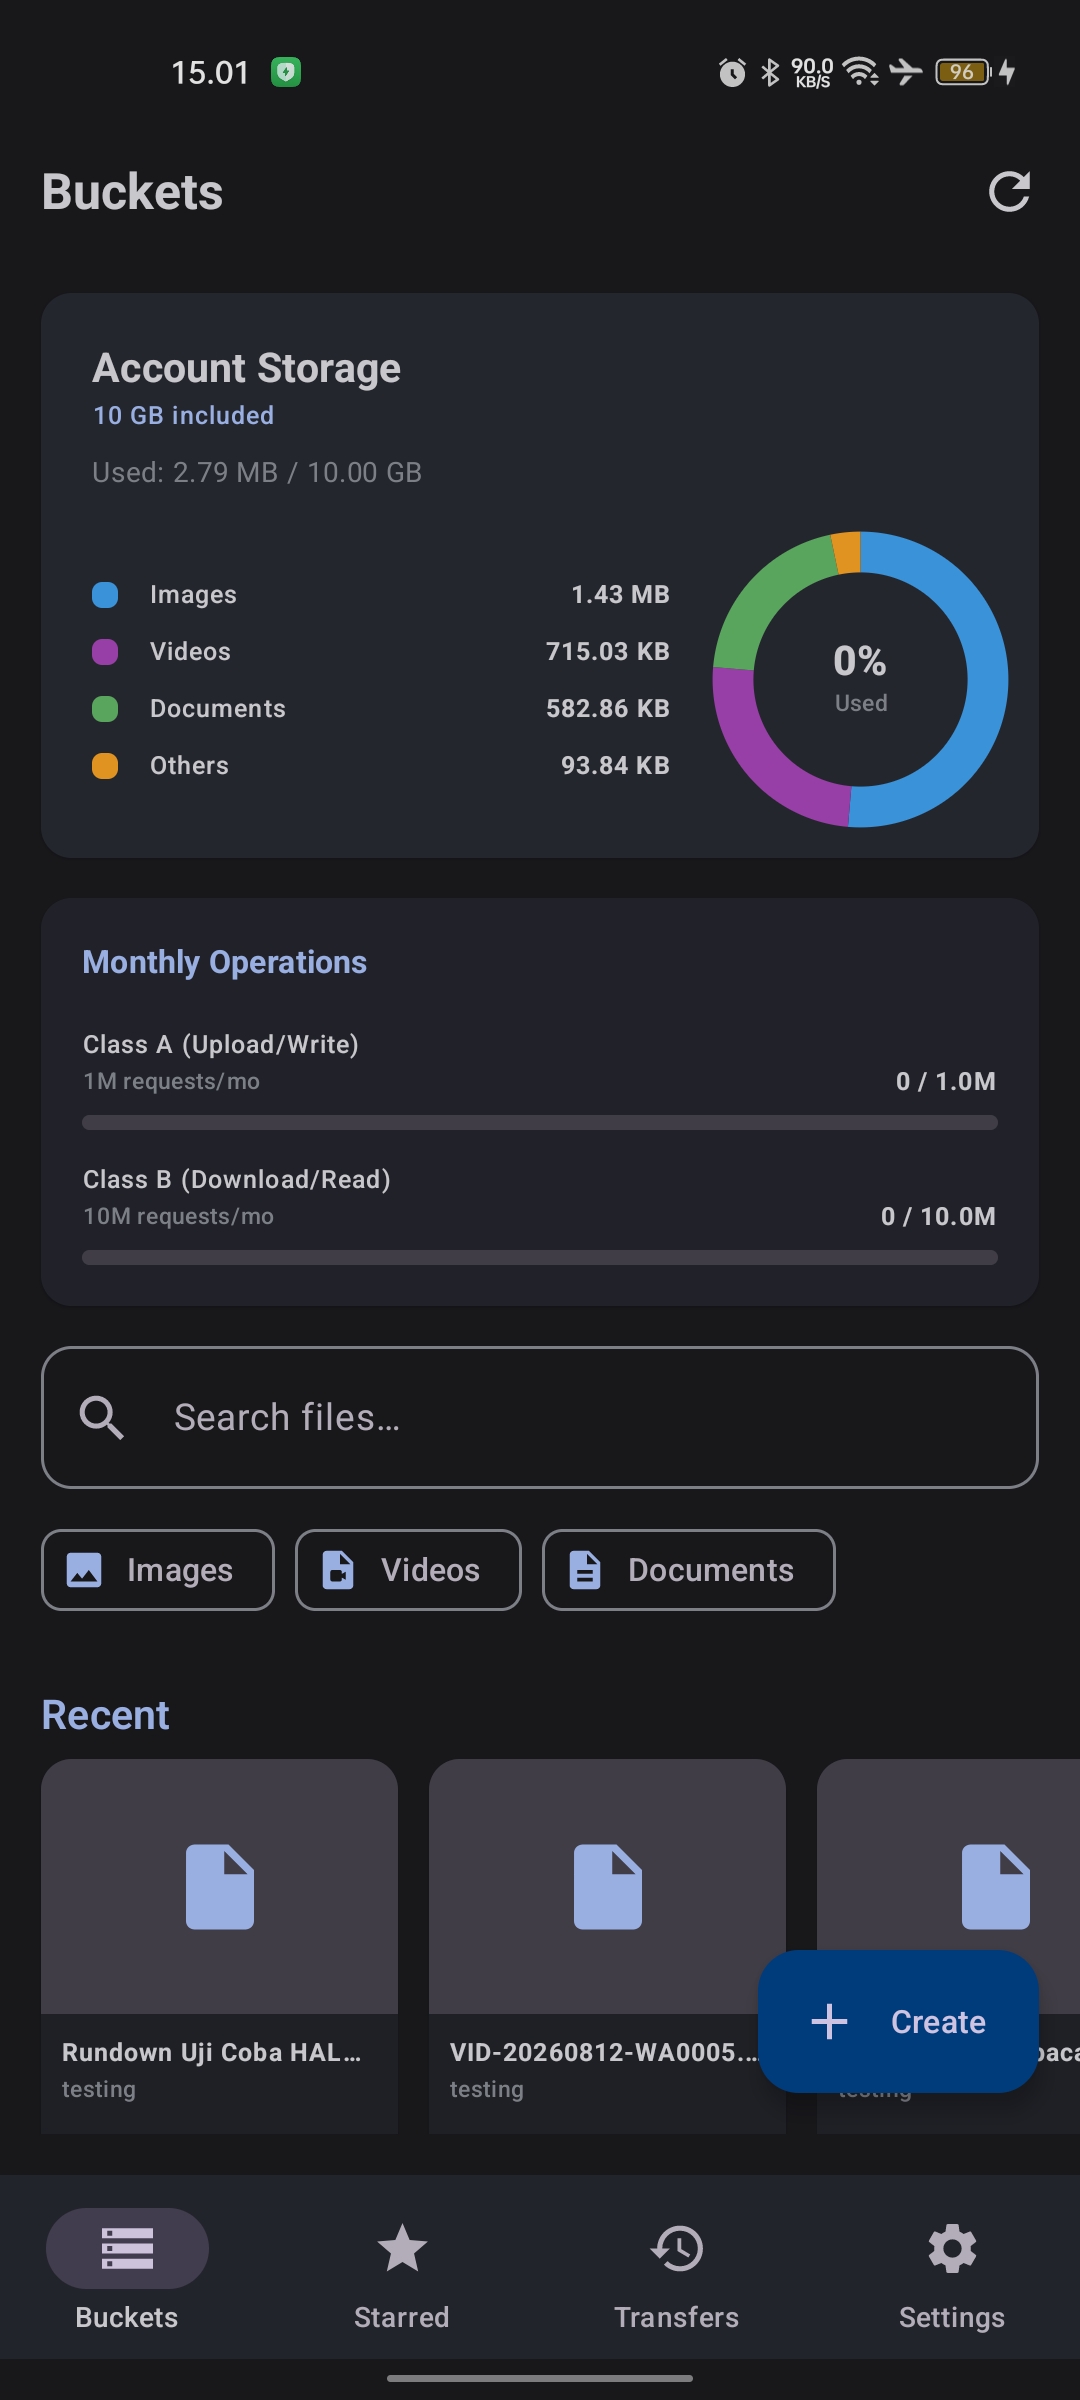The width and height of the screenshot is (1080, 2400).
Task: Tap the Class A upload progress bar
Action: click(x=540, y=1122)
